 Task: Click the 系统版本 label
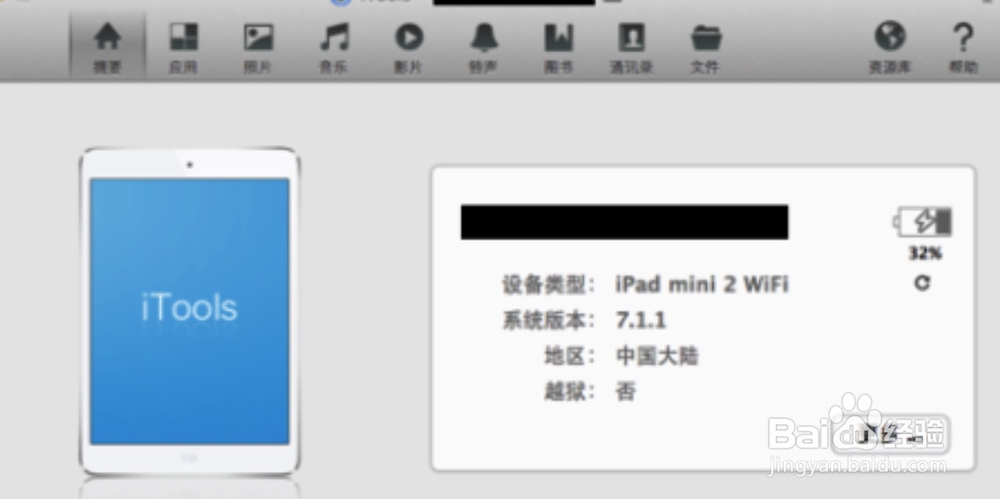pos(548,320)
